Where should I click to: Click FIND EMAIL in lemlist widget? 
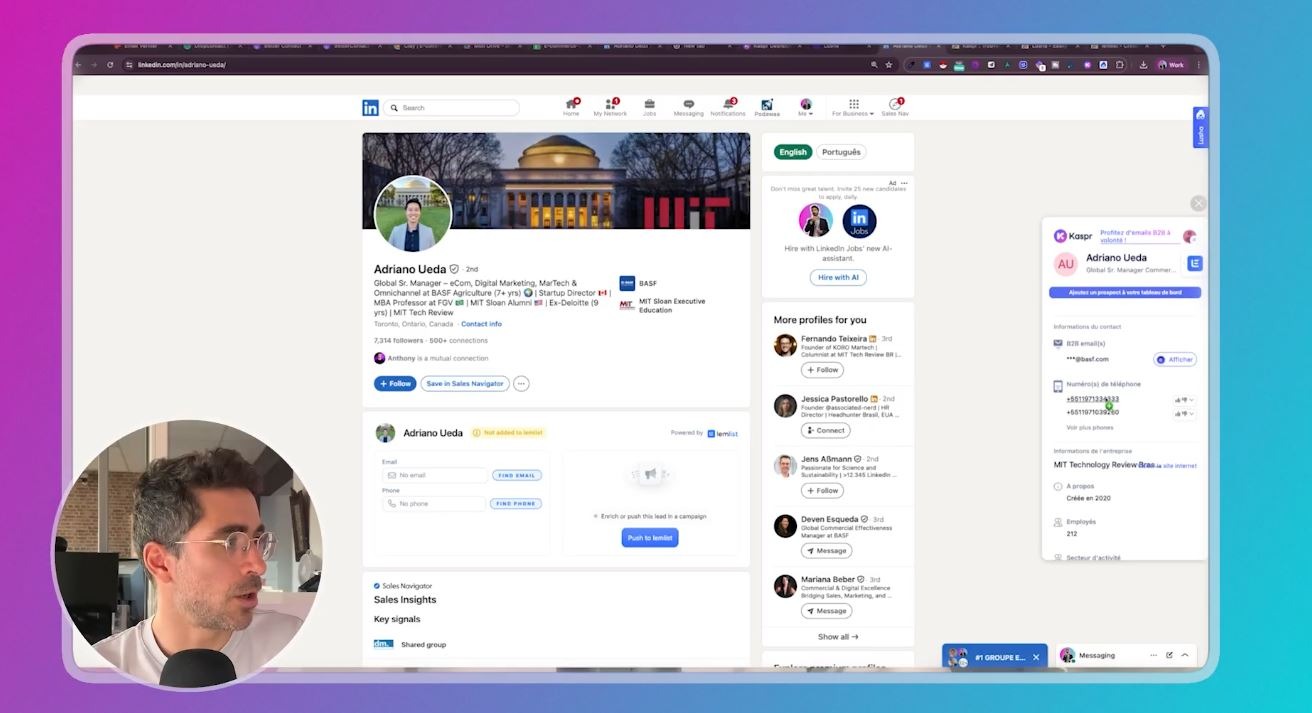[x=517, y=475]
